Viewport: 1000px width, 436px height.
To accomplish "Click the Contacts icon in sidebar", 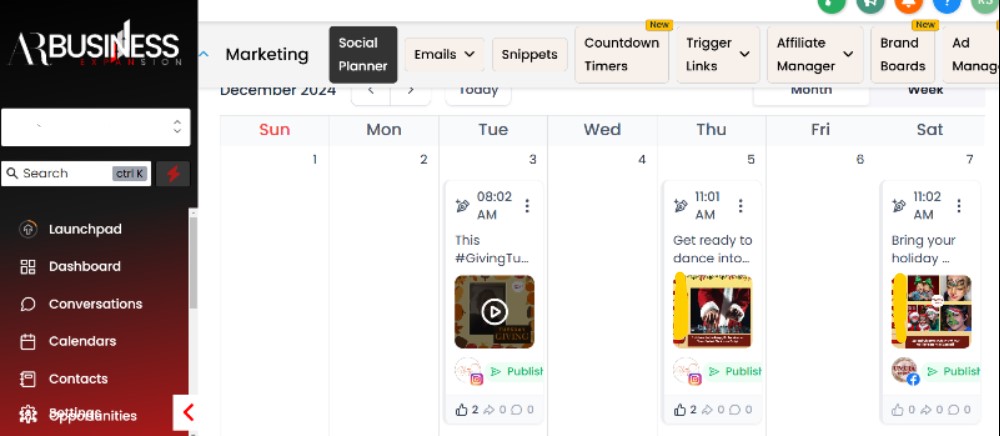I will 28,379.
